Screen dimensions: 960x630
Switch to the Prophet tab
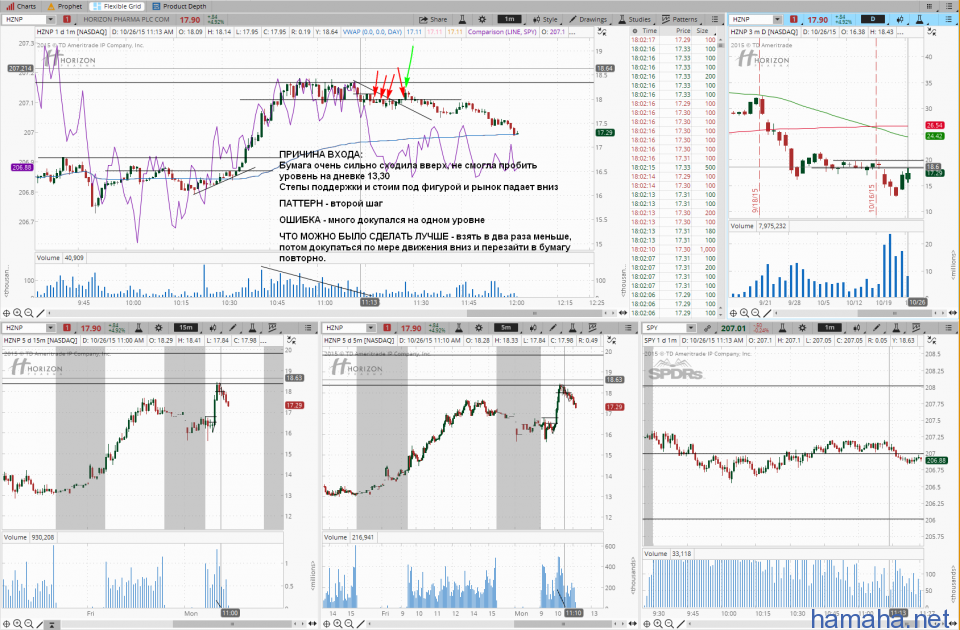coord(65,6)
